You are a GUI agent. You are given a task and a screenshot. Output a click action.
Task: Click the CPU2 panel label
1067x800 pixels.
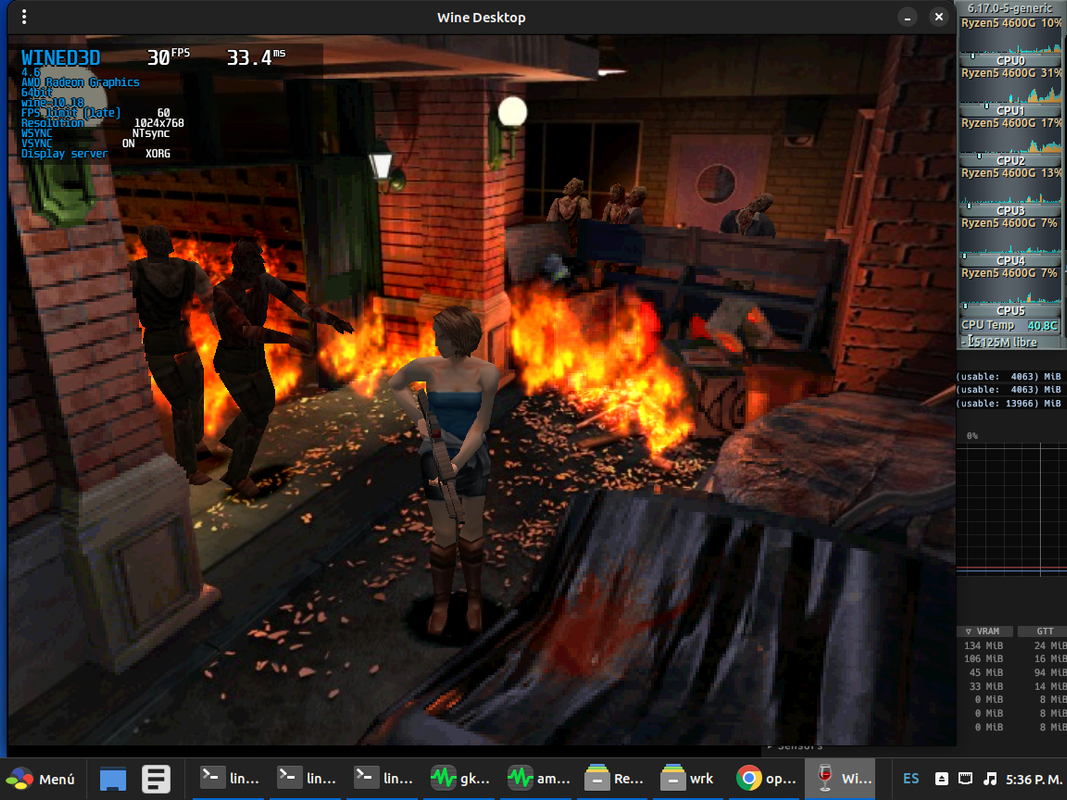coord(1011,161)
